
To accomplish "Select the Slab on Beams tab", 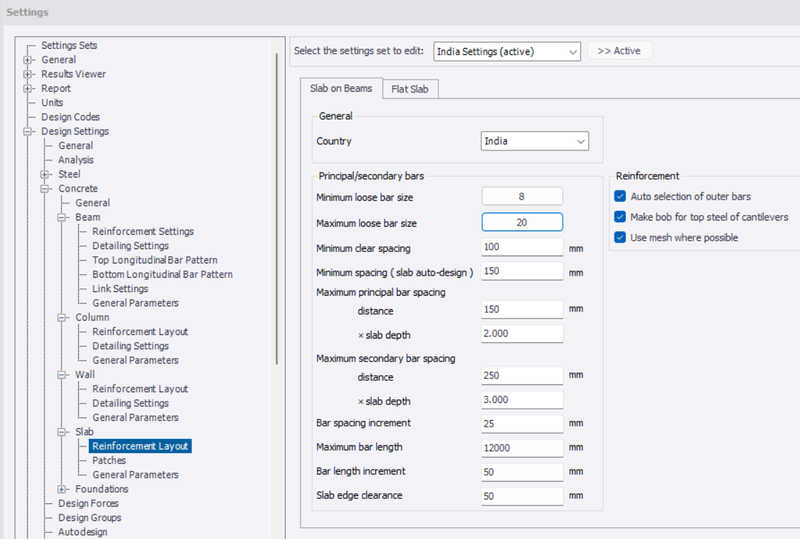I will (x=341, y=88).
